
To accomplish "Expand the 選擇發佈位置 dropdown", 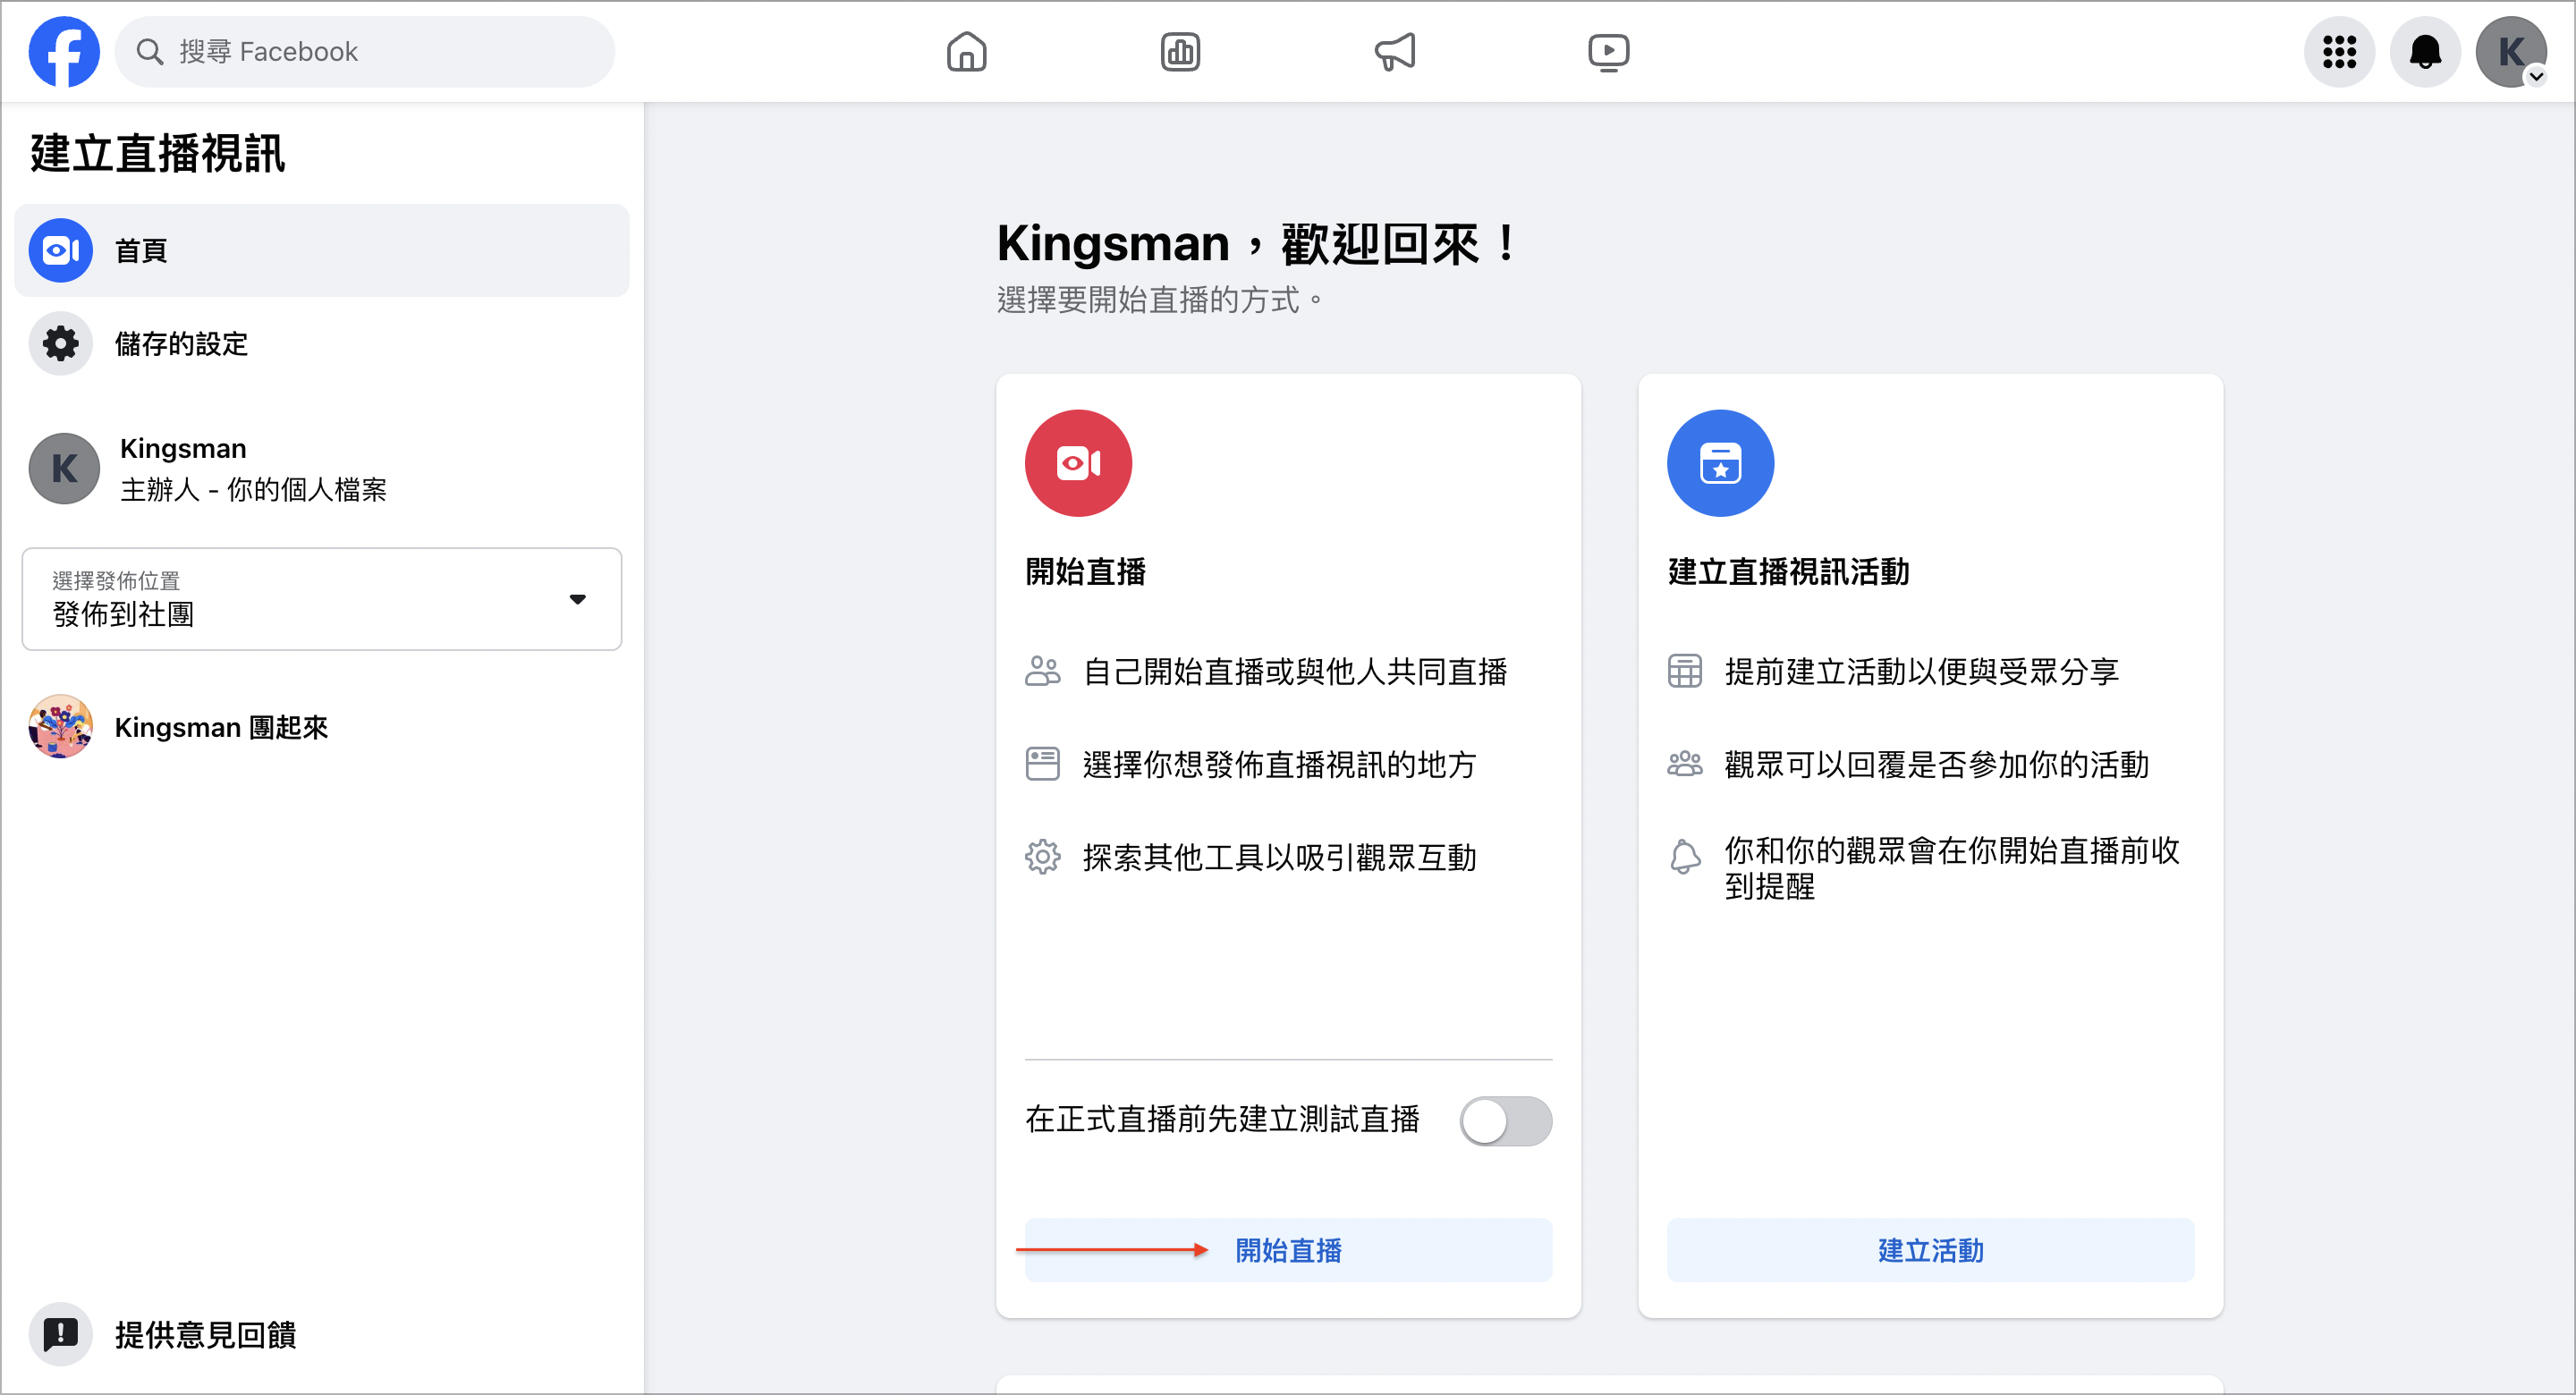I will pos(321,599).
